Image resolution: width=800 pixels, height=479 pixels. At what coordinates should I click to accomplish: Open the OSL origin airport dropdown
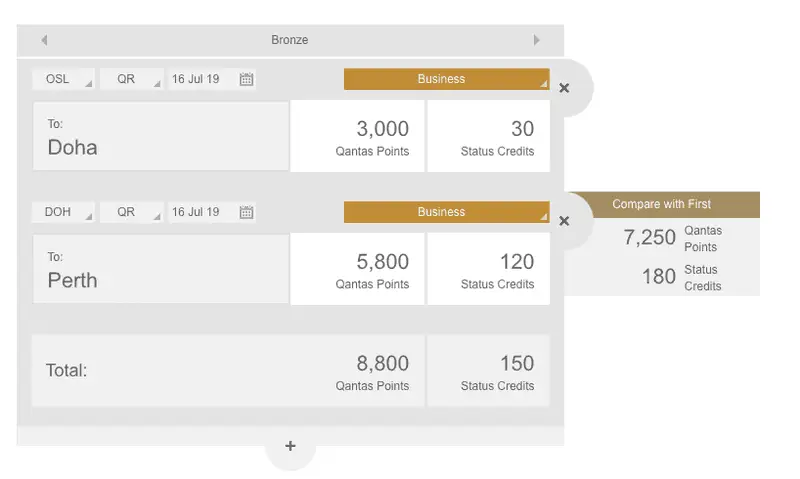[x=64, y=79]
